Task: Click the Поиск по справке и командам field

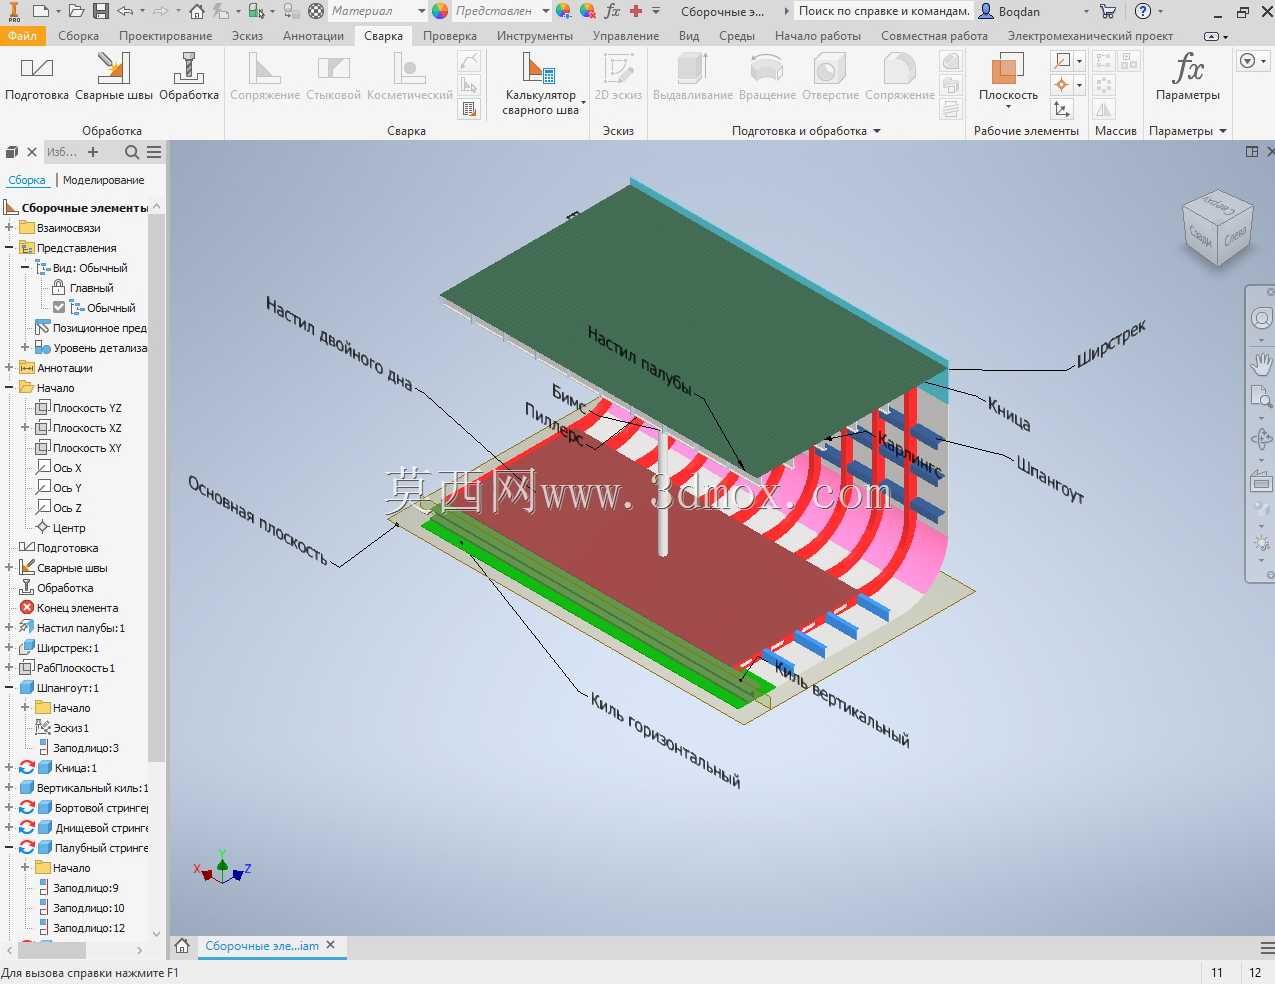Action: pyautogui.click(x=884, y=11)
